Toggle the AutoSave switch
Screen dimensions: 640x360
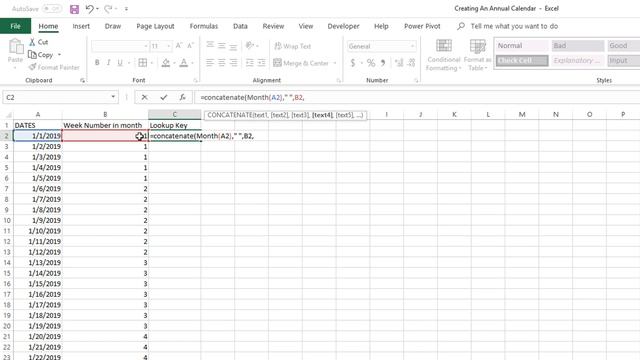52,9
